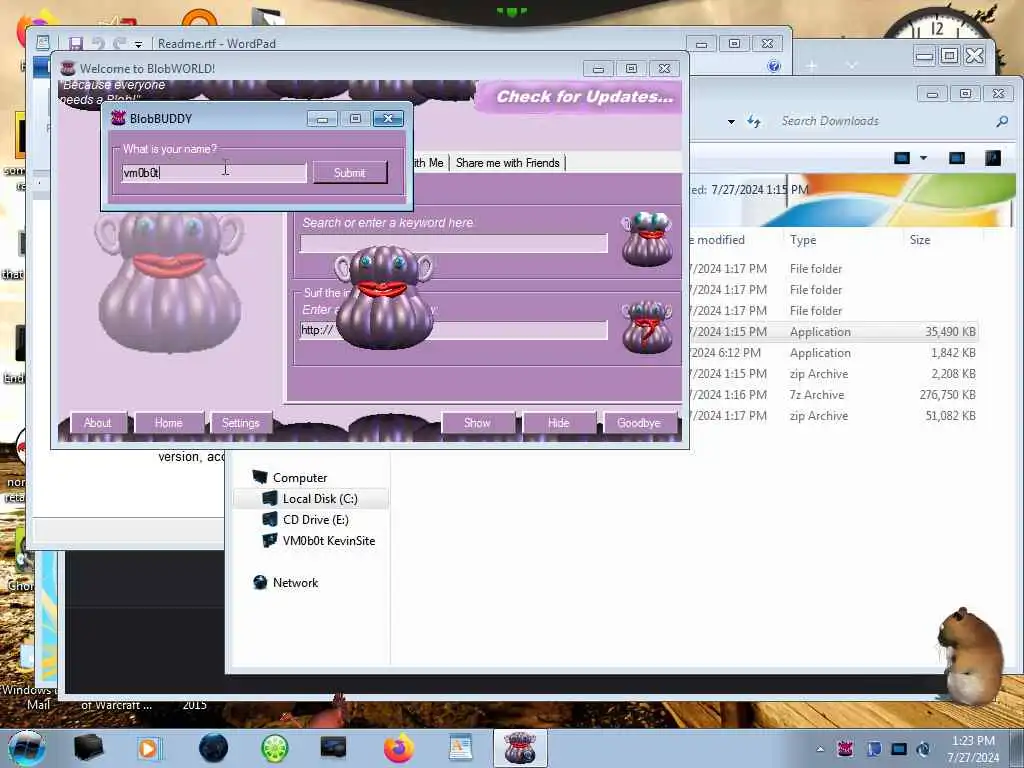Click WordPad Redo icon

click(x=119, y=44)
